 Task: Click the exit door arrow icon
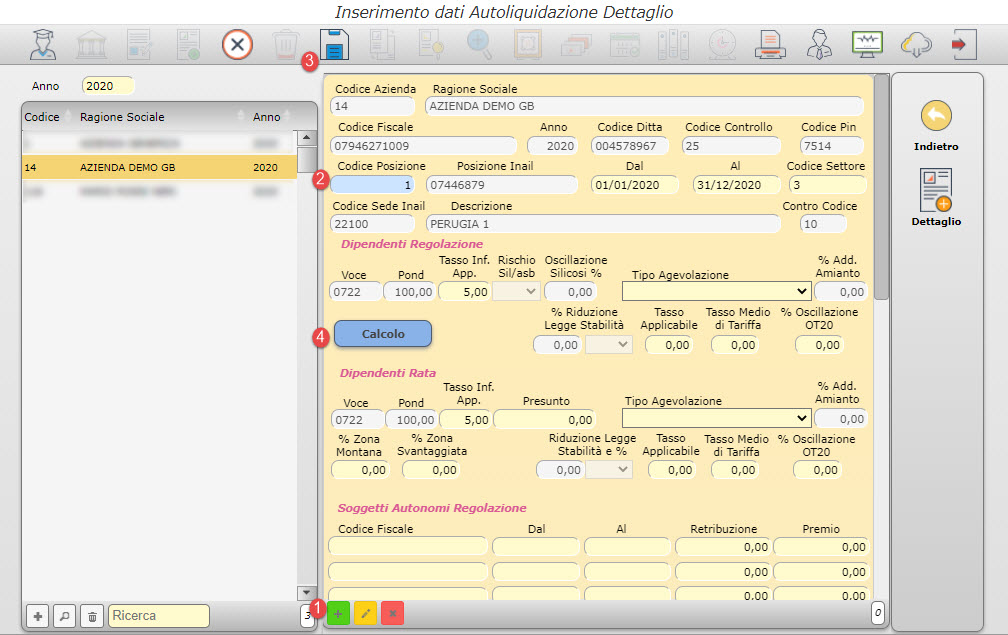pyautogui.click(x=964, y=44)
